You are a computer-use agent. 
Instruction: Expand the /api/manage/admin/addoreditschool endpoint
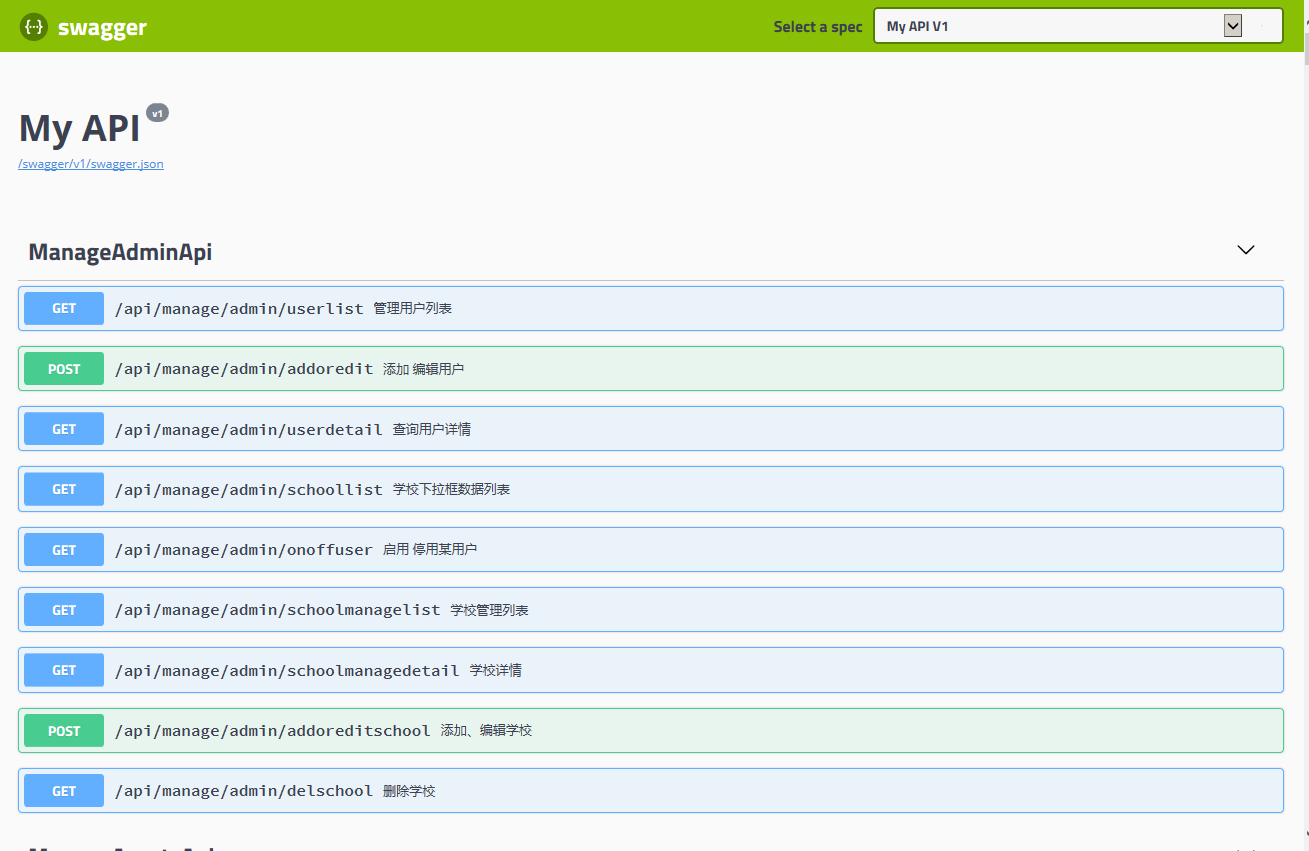click(x=651, y=731)
